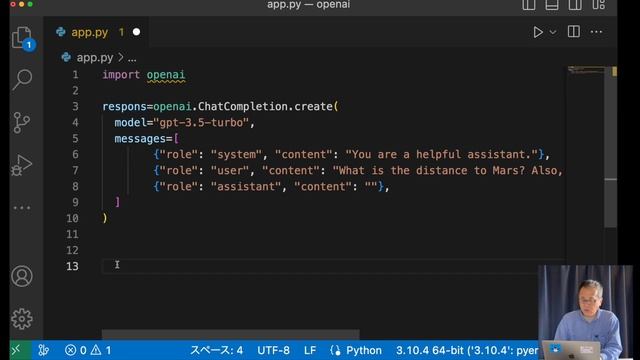
Task: Select the app.py editor tab
Action: [96, 32]
